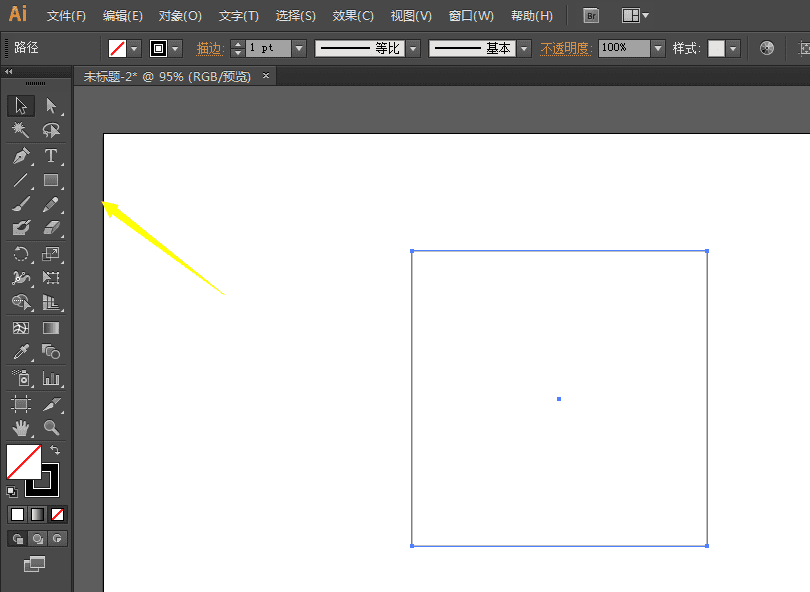Click the stroke weight stepper arrows

pyautogui.click(x=238, y=49)
